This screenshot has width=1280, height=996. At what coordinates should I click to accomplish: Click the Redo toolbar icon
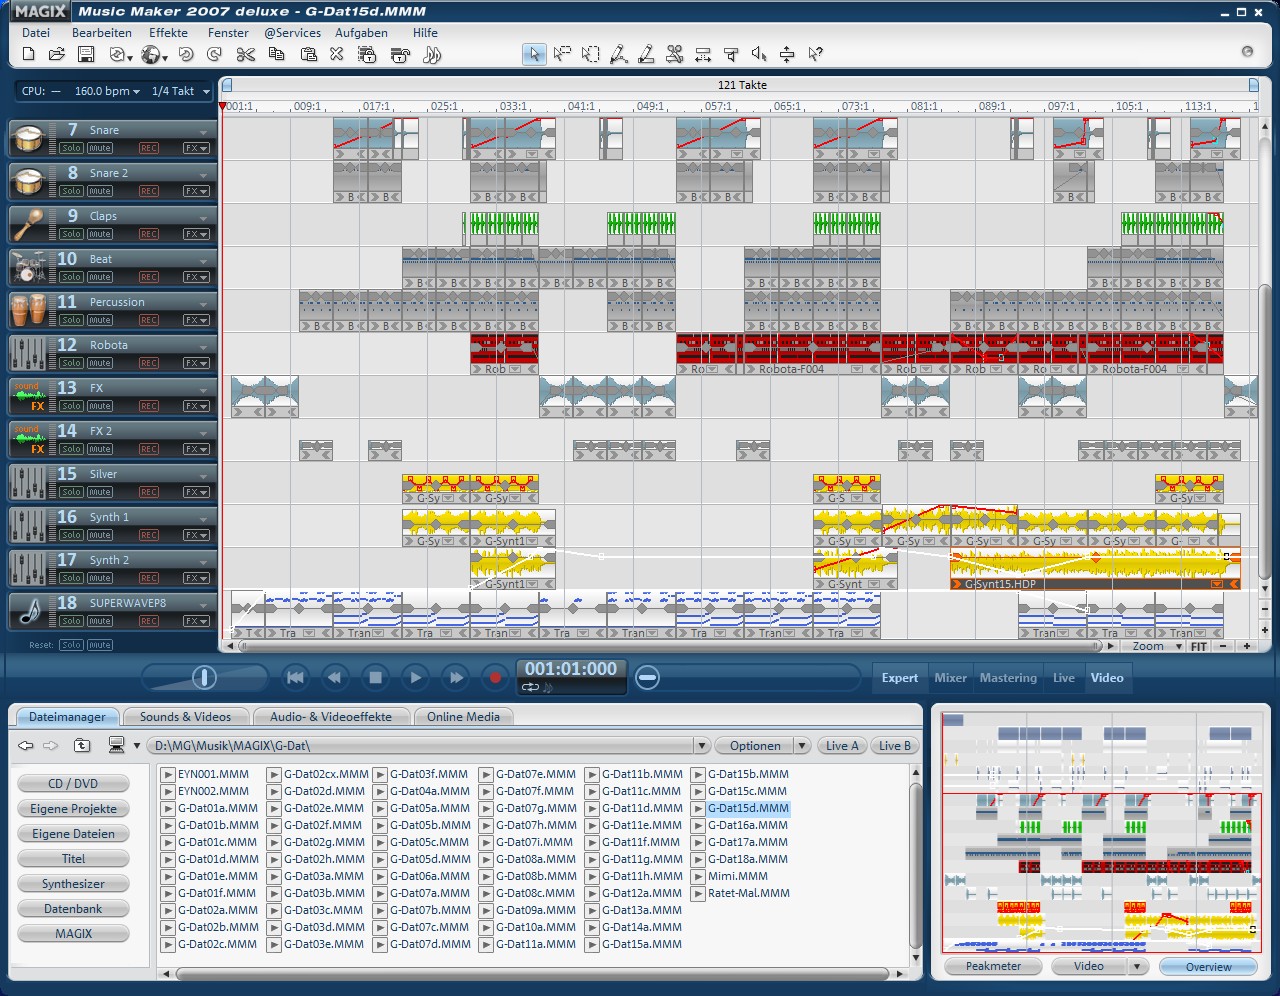coord(214,54)
